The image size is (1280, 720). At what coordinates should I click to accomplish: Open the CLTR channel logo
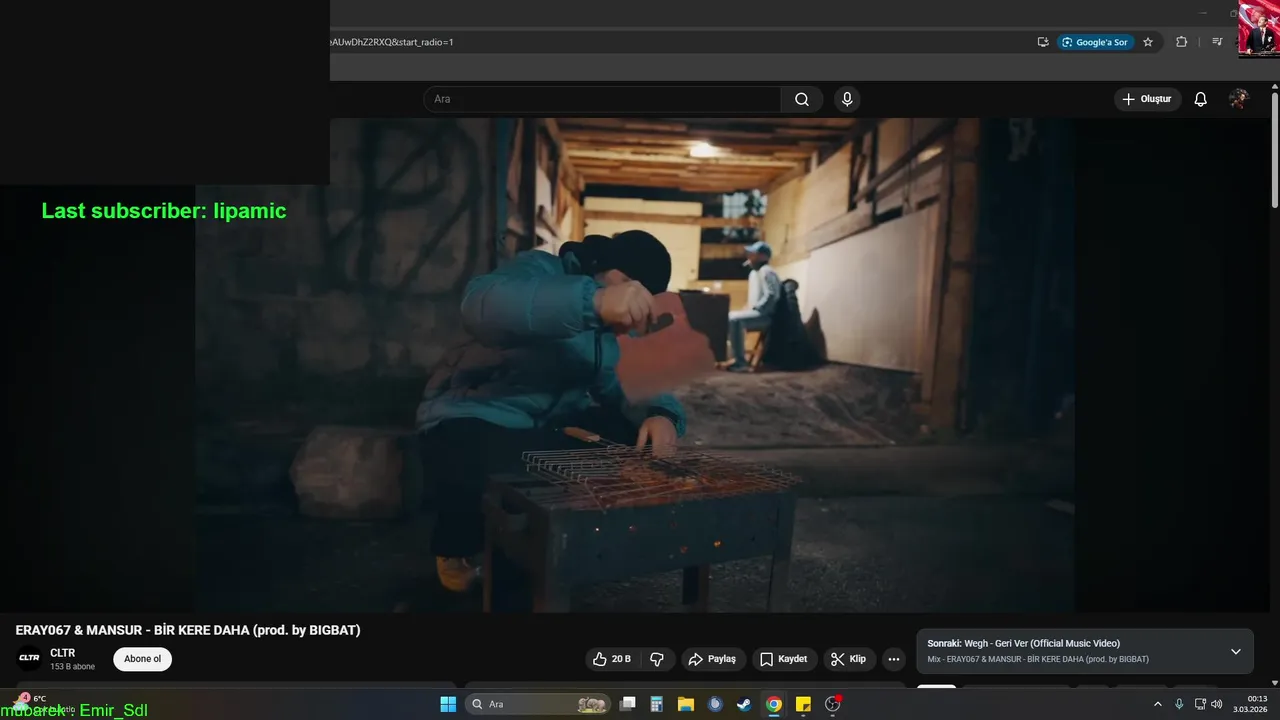click(x=29, y=658)
